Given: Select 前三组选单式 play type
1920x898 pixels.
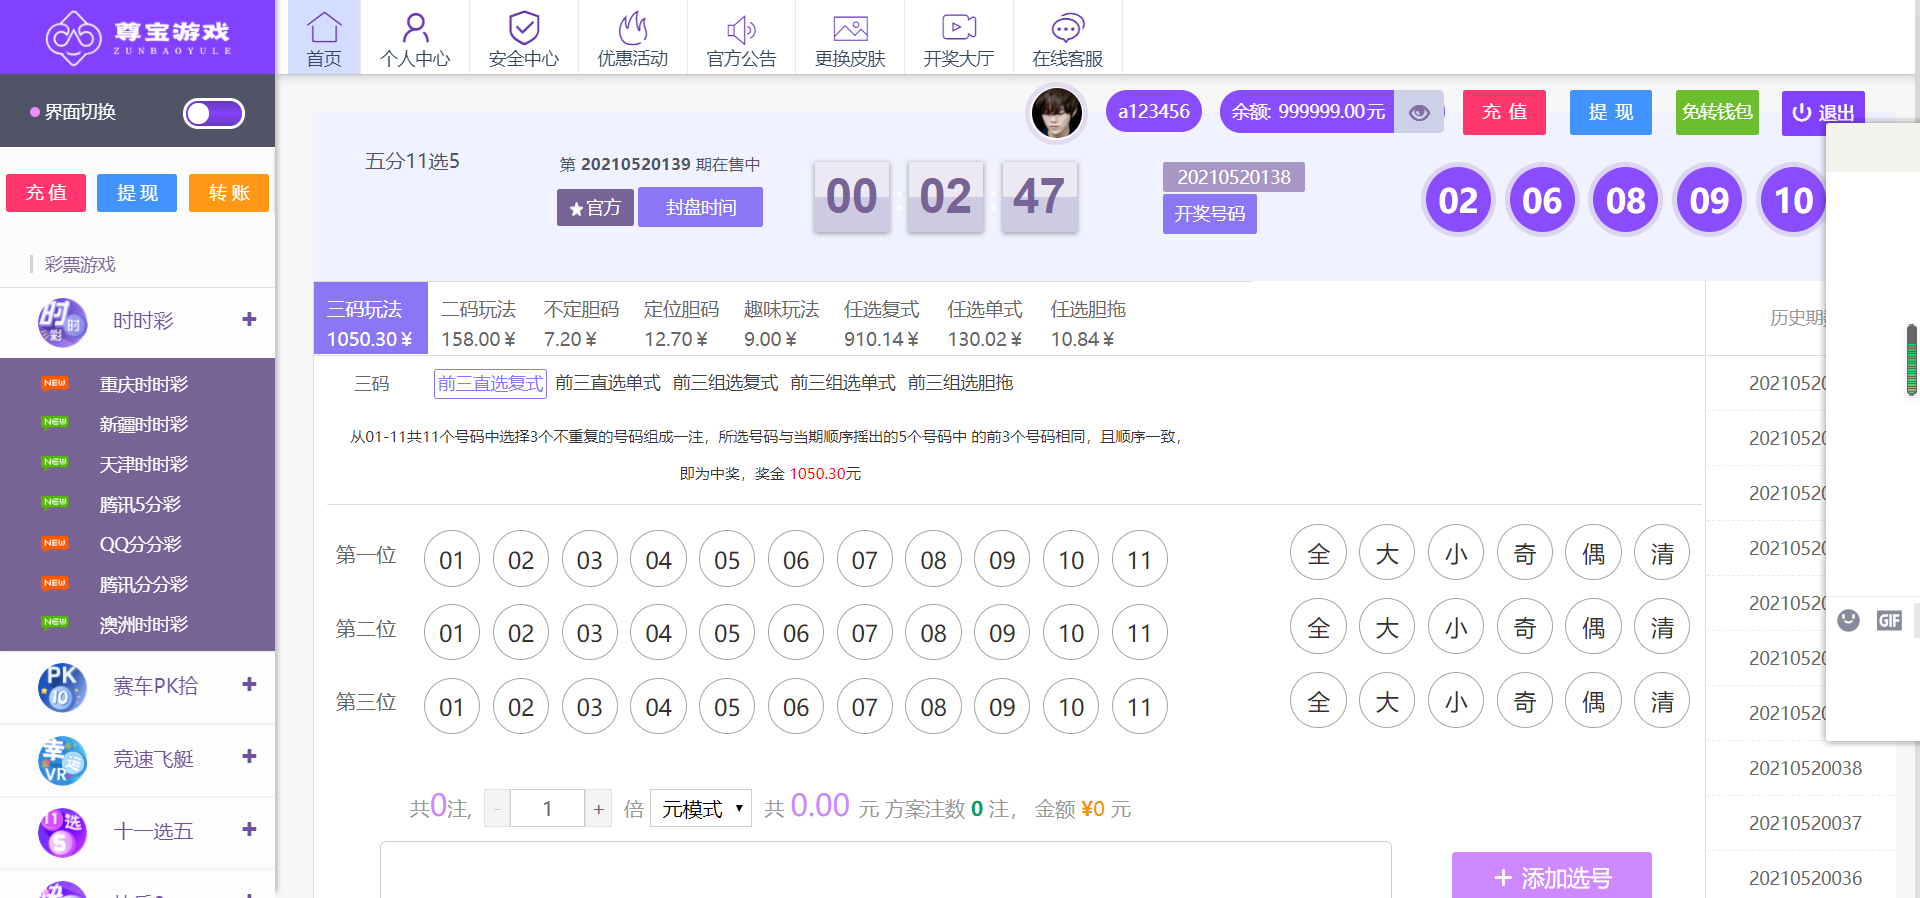Looking at the screenshot, I should [x=843, y=383].
